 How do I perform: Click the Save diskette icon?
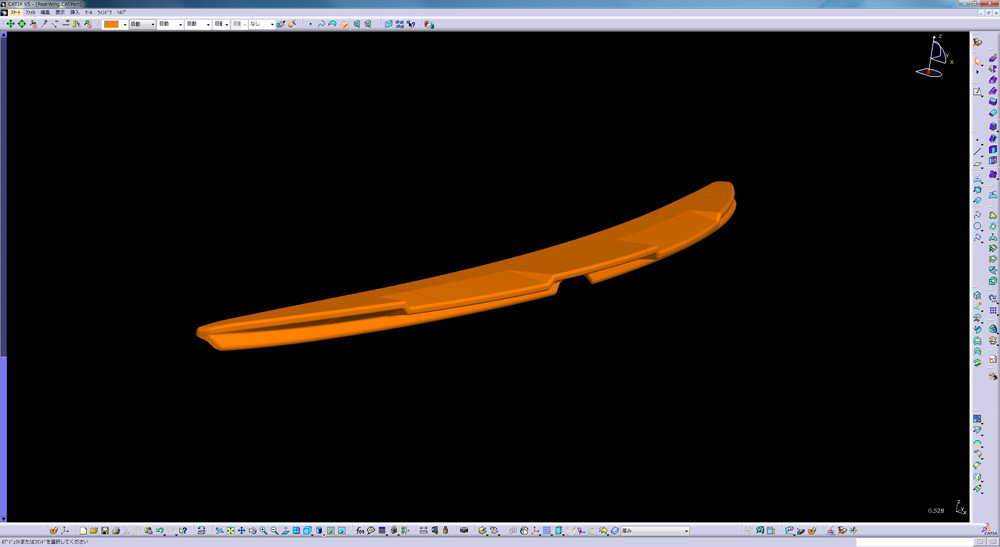[x=105, y=530]
